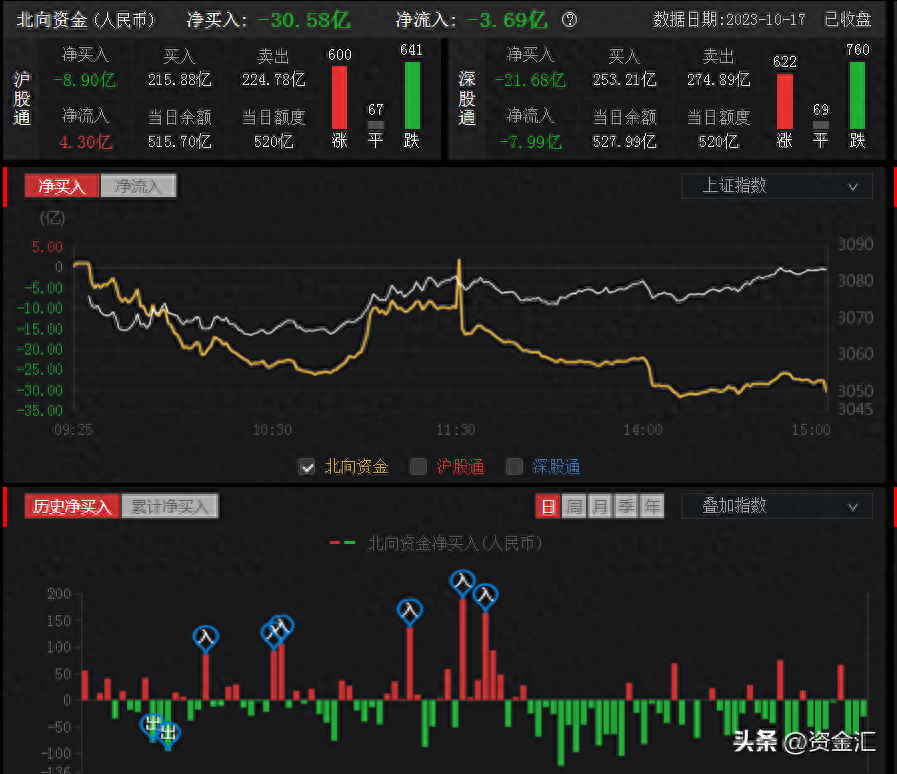Click the 入 marker just right of the highest bar

coord(486,597)
